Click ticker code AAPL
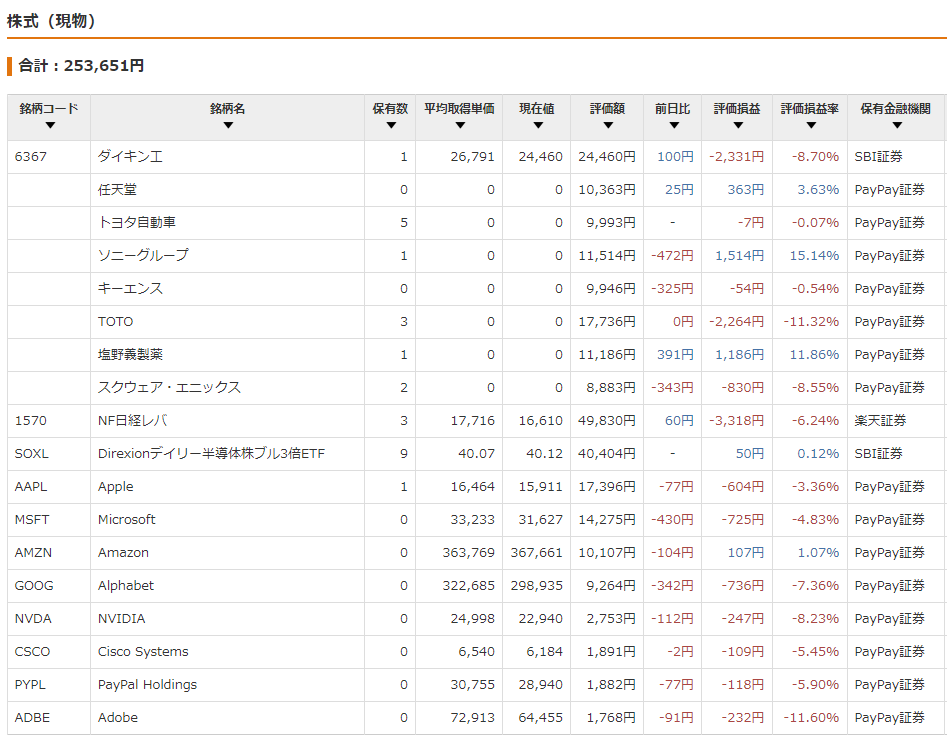Screen dimensions: 947x741 (x=31, y=487)
